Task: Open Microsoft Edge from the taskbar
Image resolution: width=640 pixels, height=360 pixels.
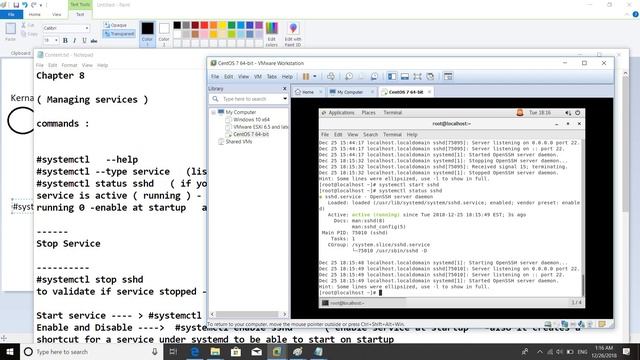Action: click(195, 351)
